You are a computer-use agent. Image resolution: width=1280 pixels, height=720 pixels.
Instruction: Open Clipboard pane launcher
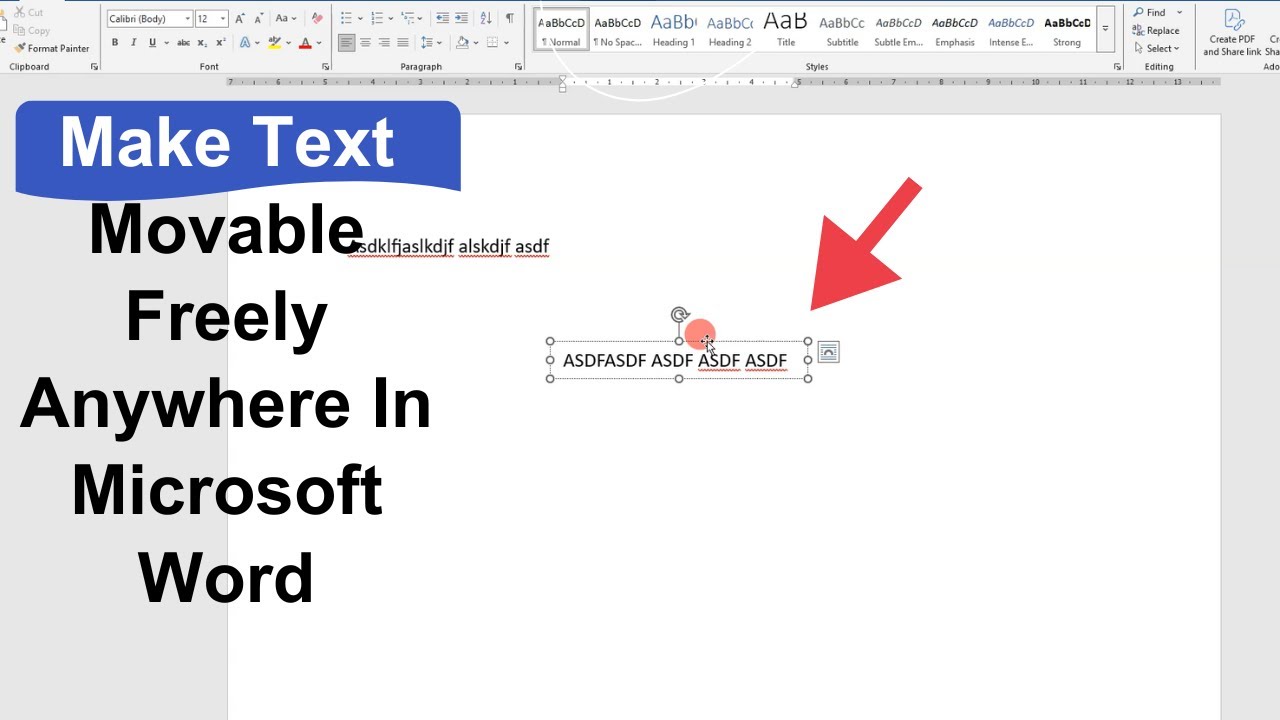coord(95,66)
